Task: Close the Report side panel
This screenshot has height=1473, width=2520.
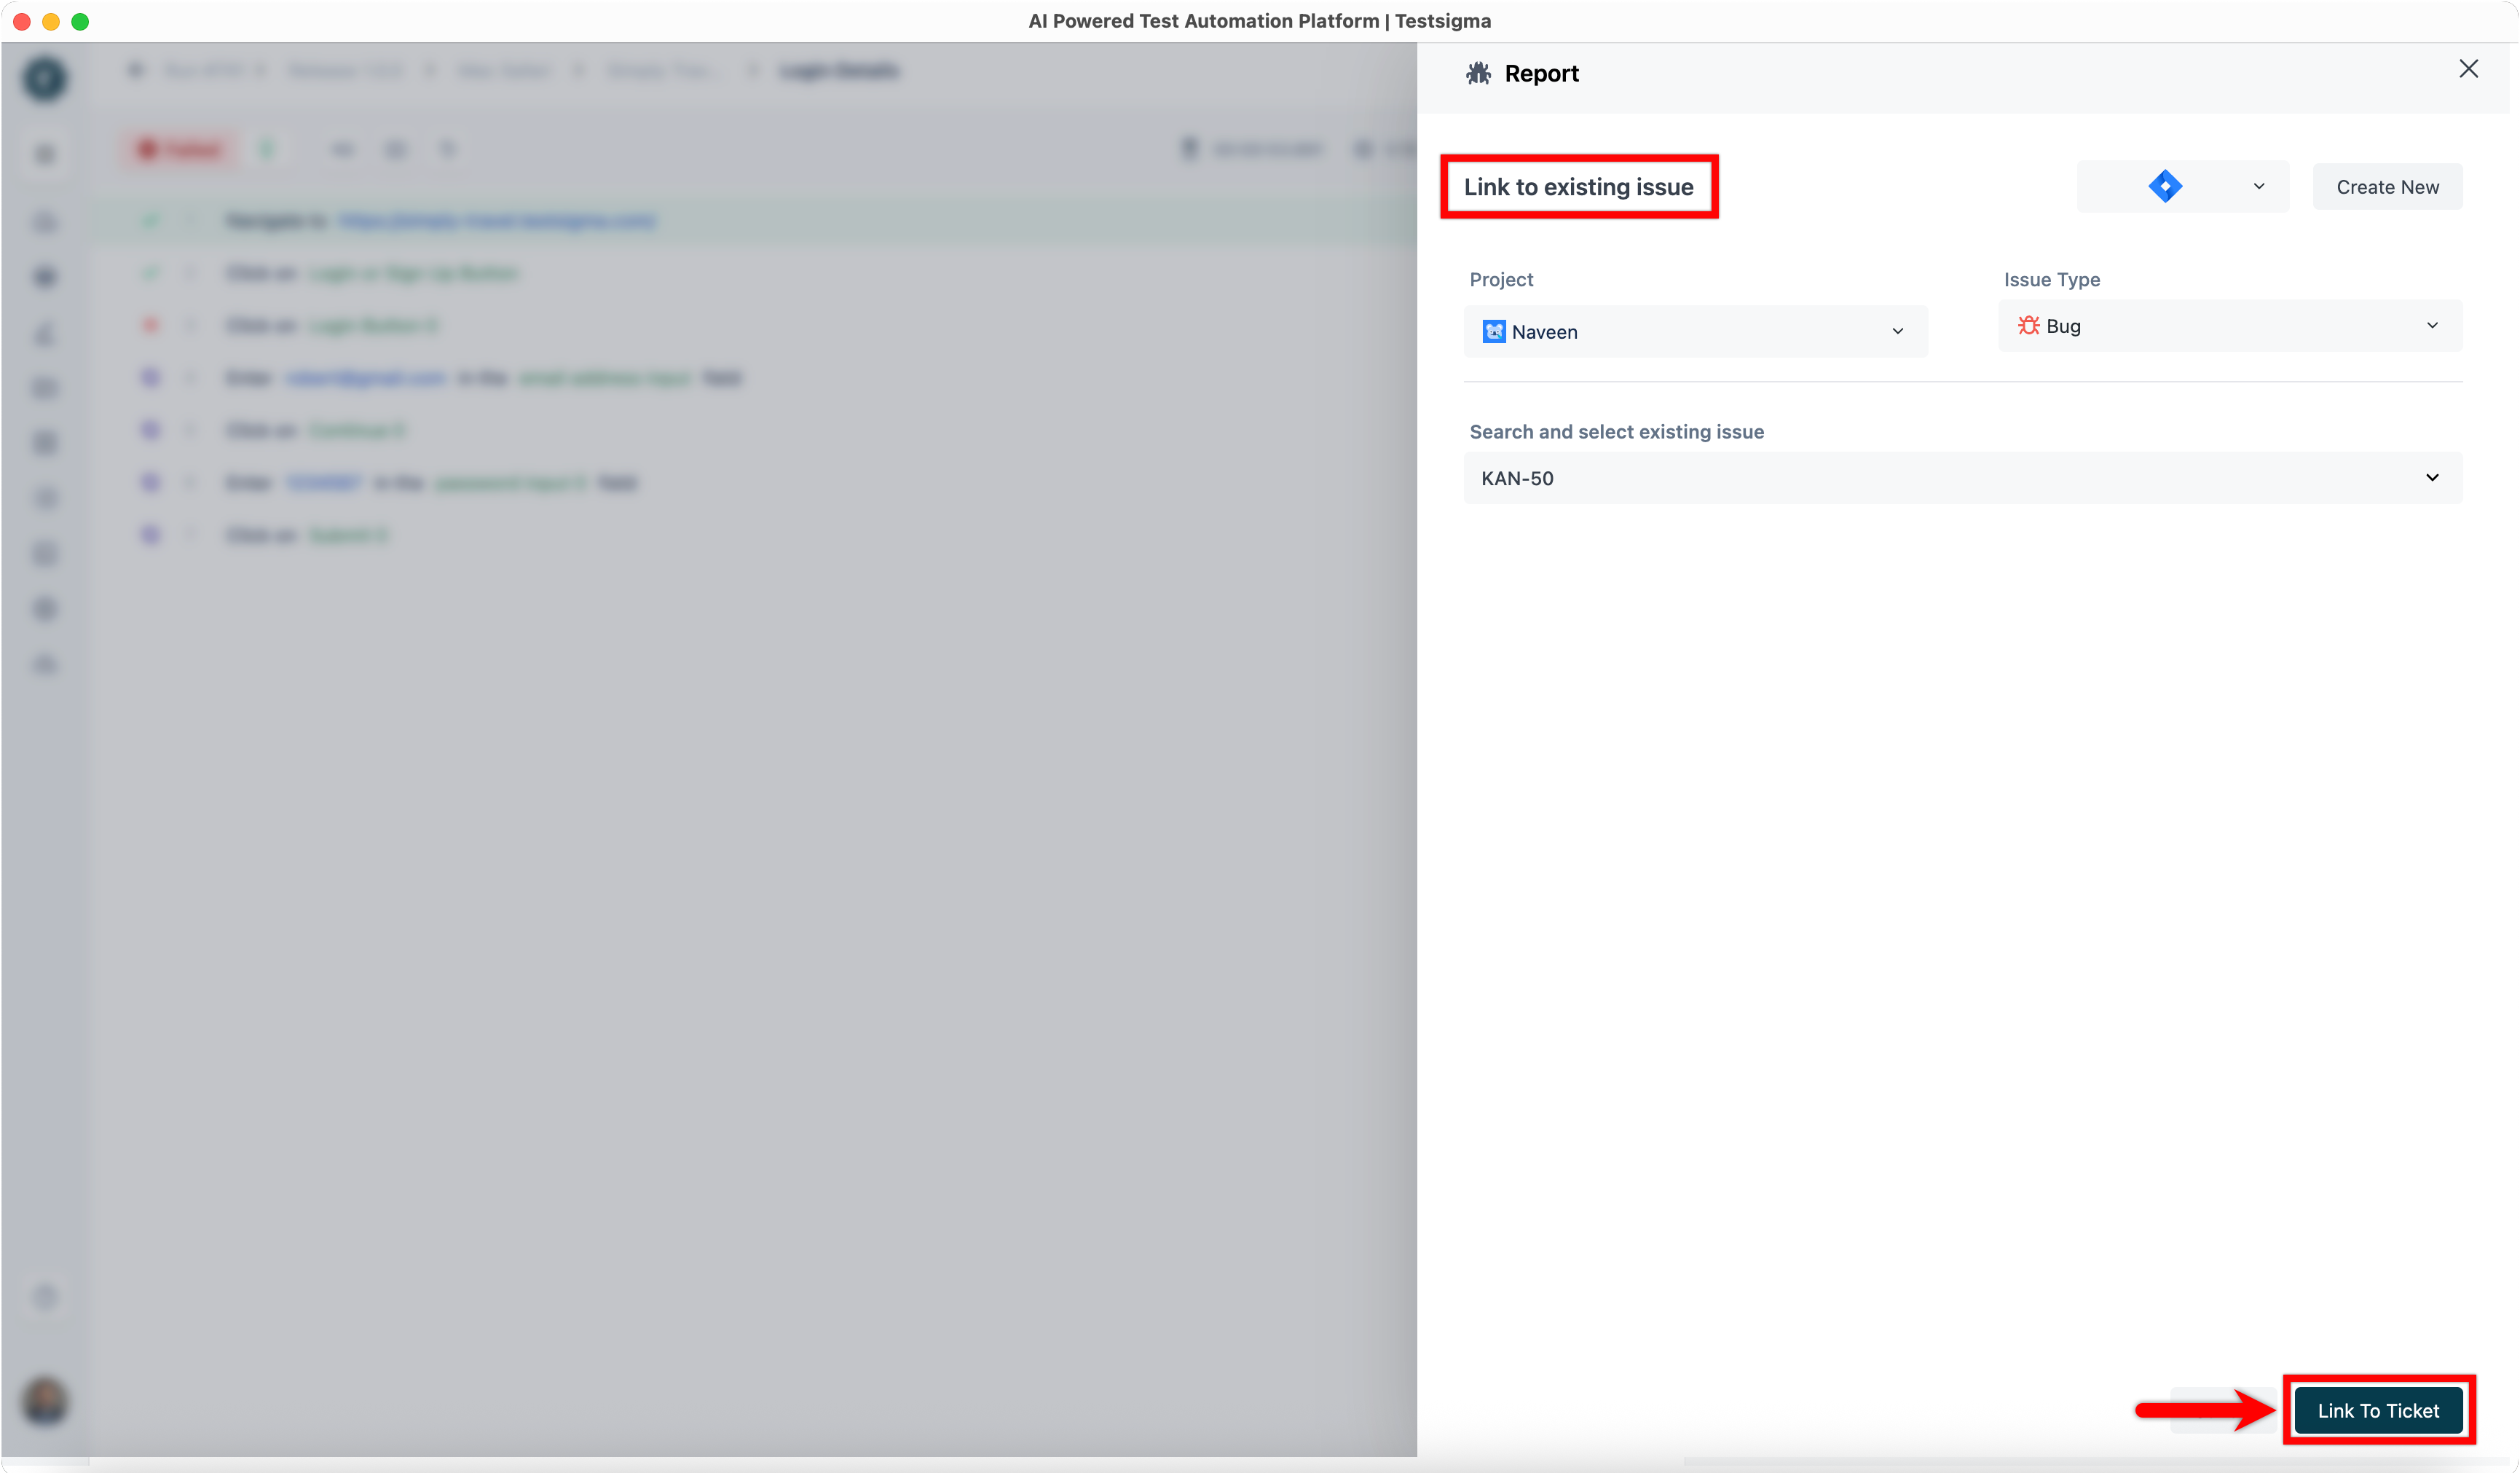Action: point(2468,69)
